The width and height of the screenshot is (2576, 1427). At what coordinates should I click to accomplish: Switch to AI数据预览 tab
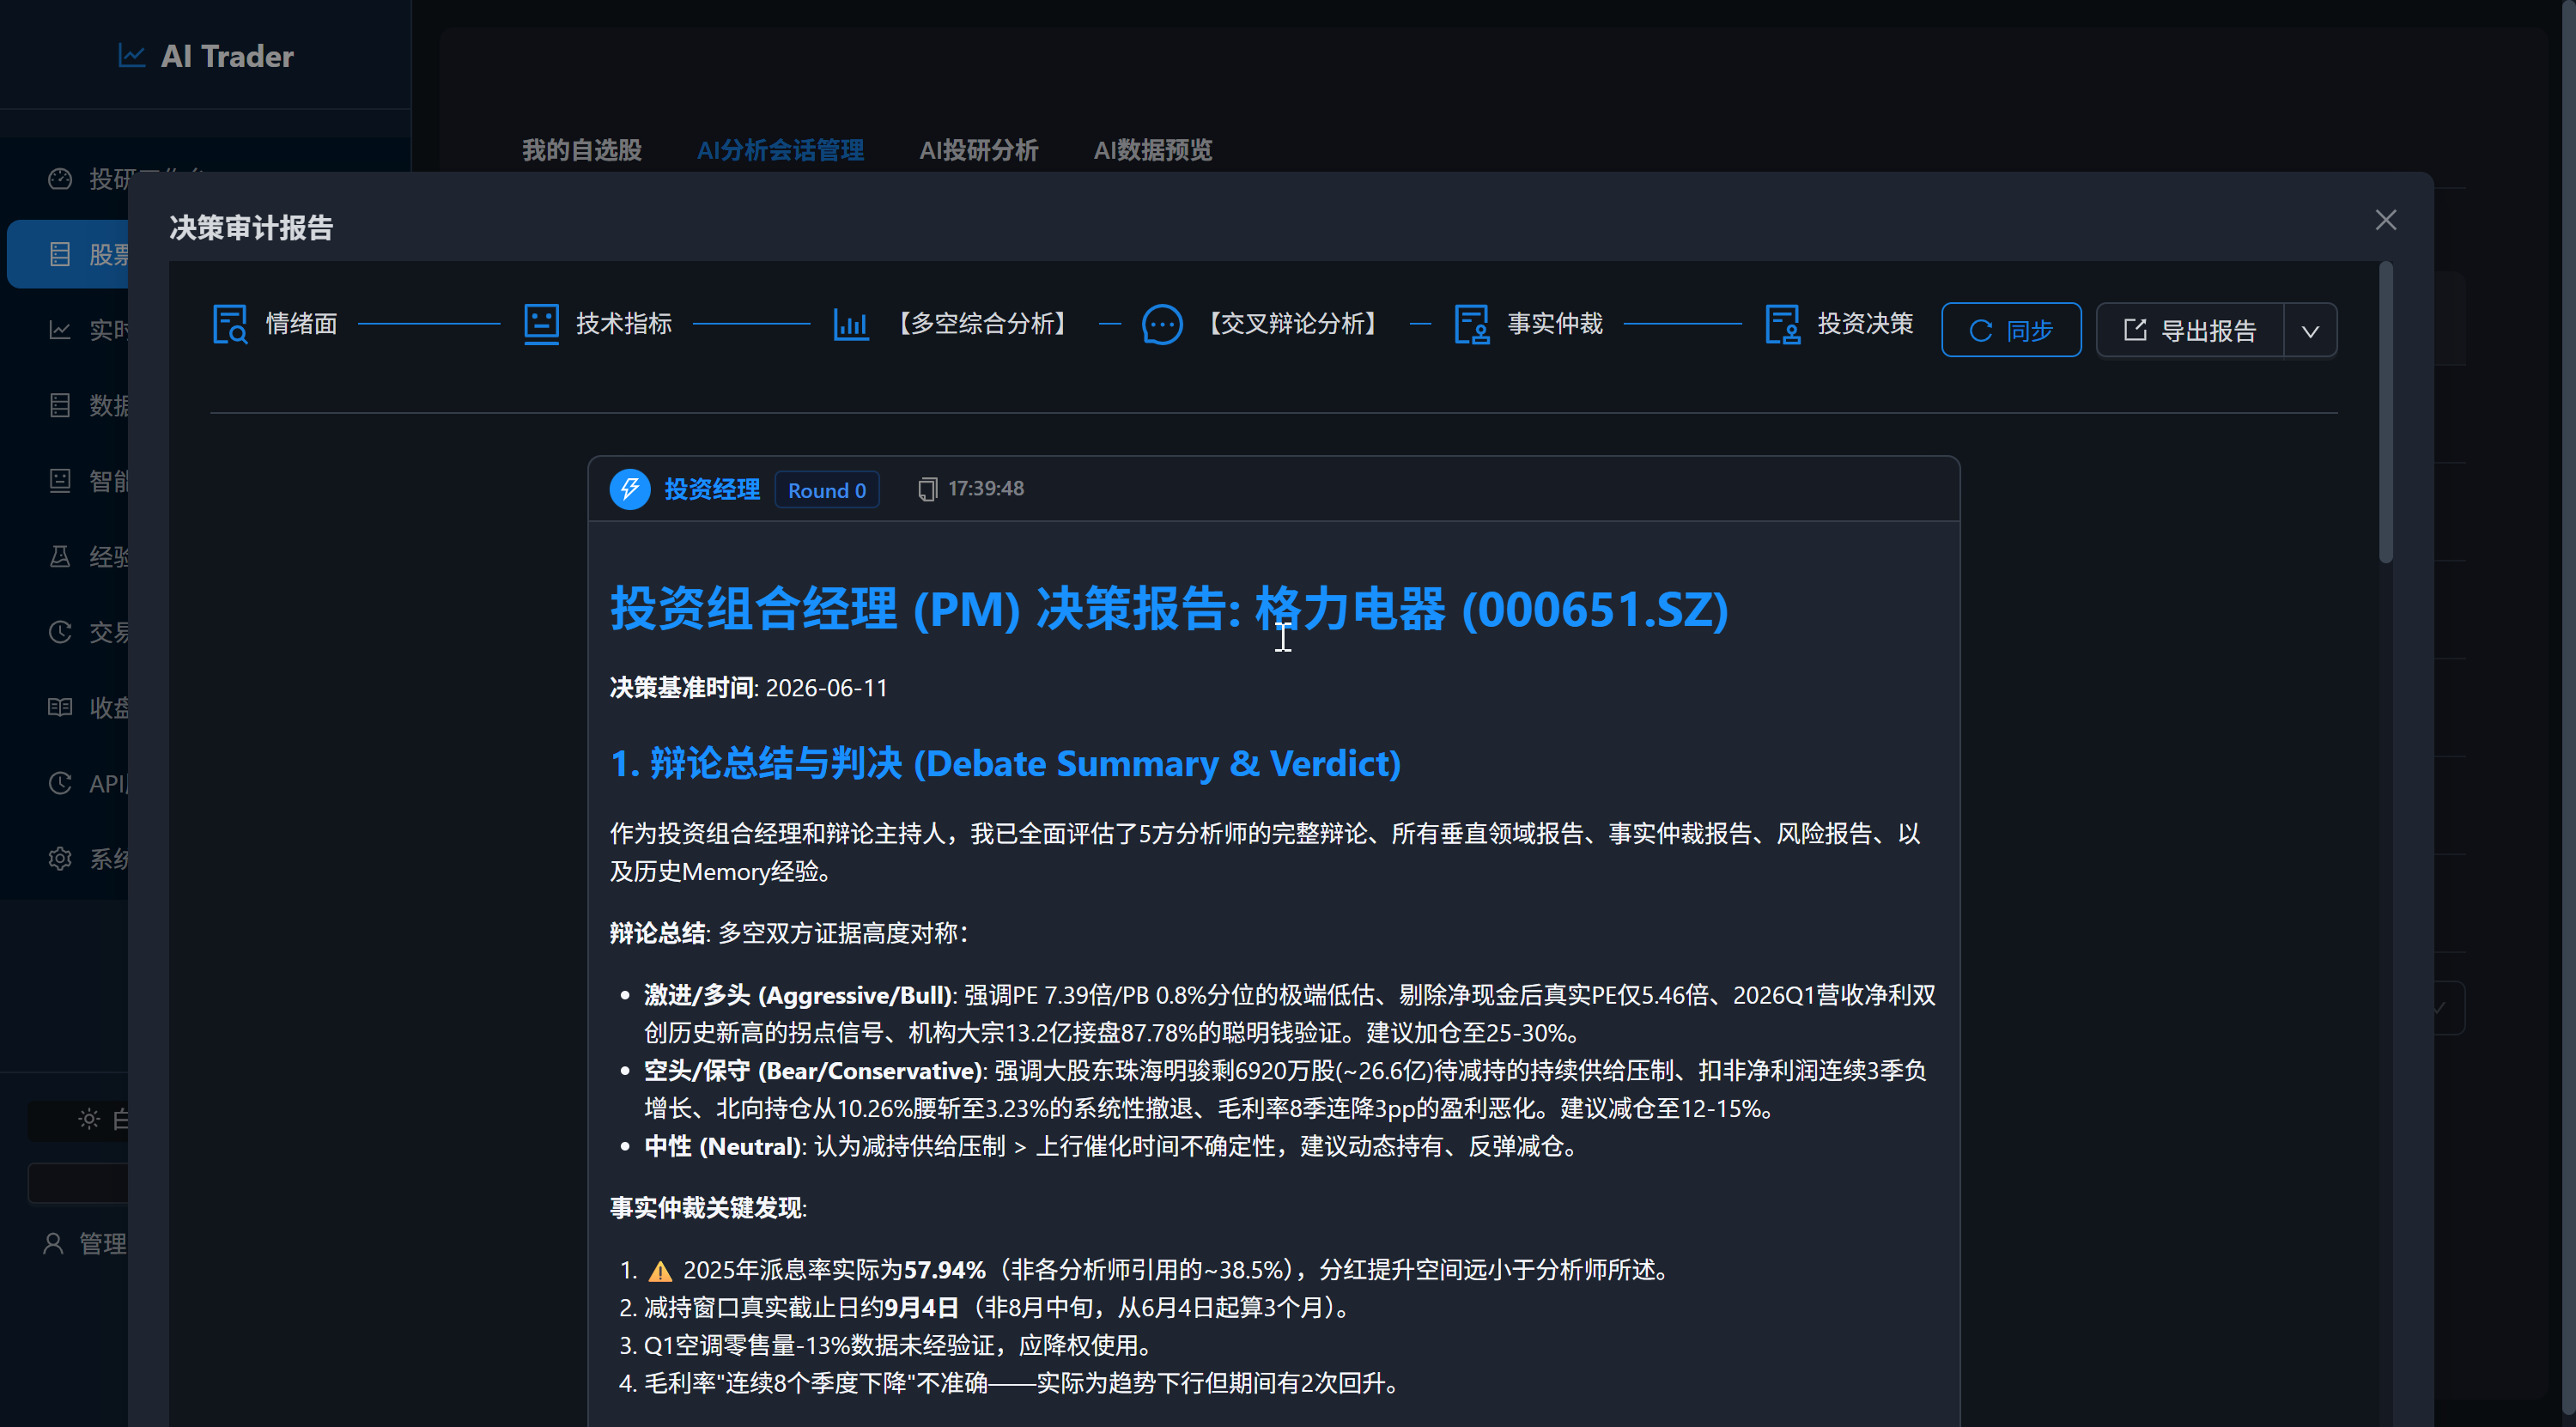(x=1152, y=150)
